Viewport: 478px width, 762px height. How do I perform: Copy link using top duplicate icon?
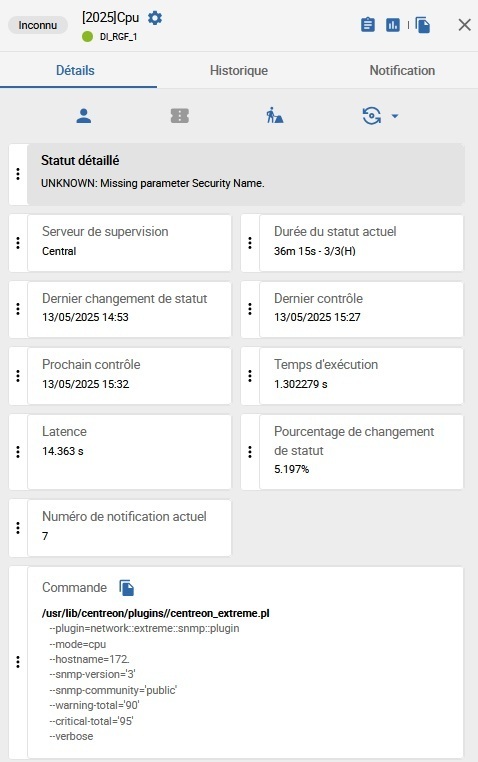coord(423,25)
